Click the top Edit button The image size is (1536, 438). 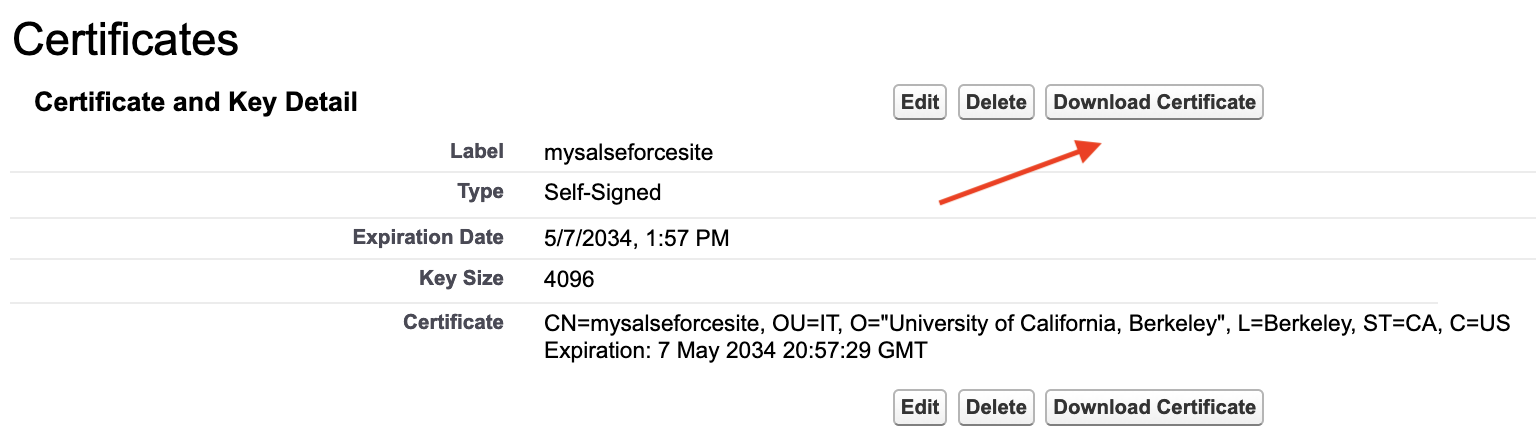(x=919, y=102)
